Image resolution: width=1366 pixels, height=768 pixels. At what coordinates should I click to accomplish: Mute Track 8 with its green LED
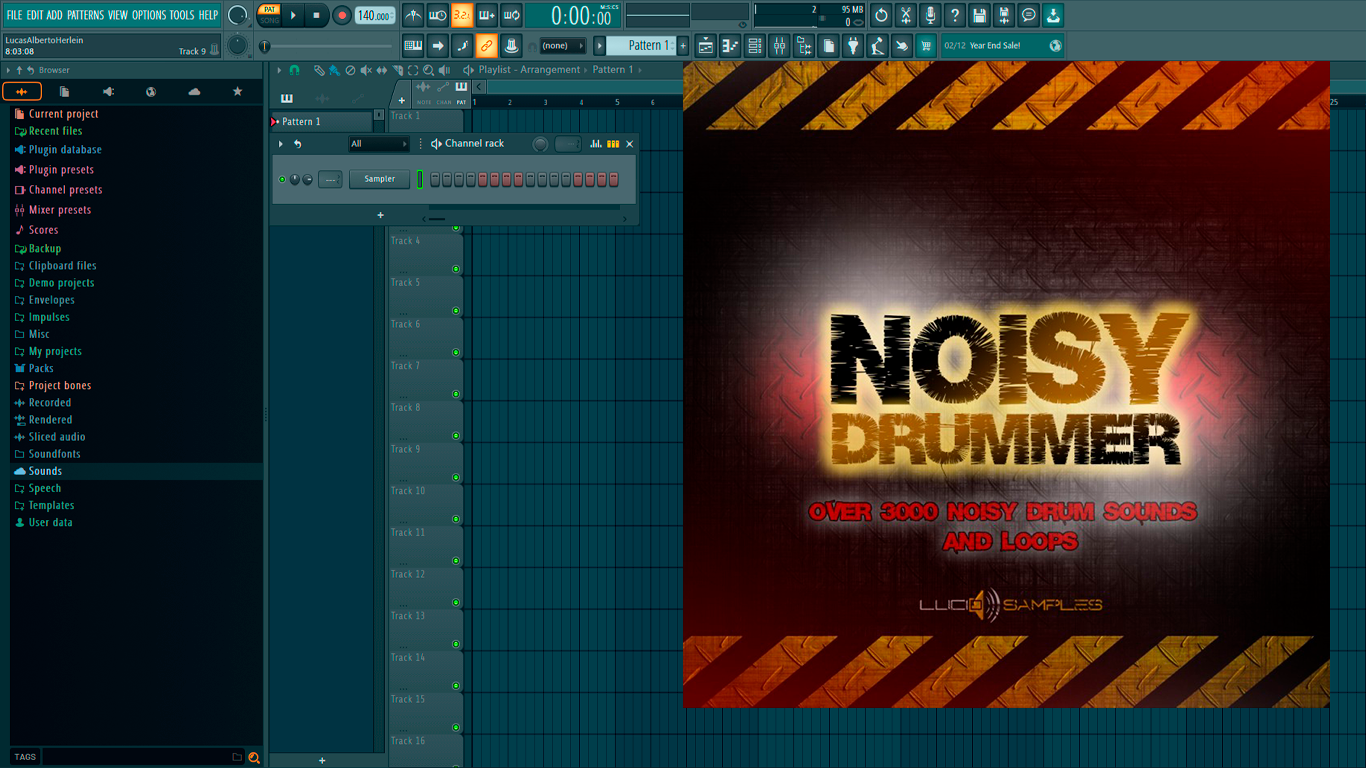(456, 435)
